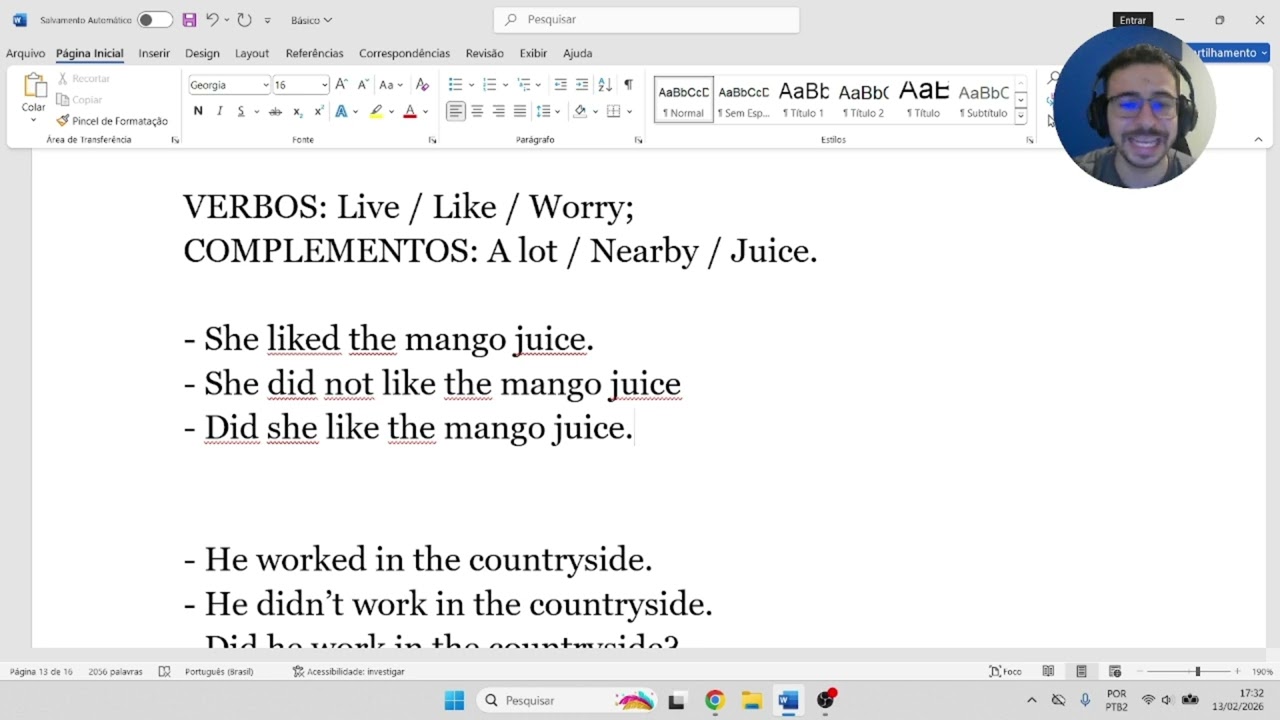Click the Increase font size icon
Screen dimensions: 1280x720
point(342,85)
